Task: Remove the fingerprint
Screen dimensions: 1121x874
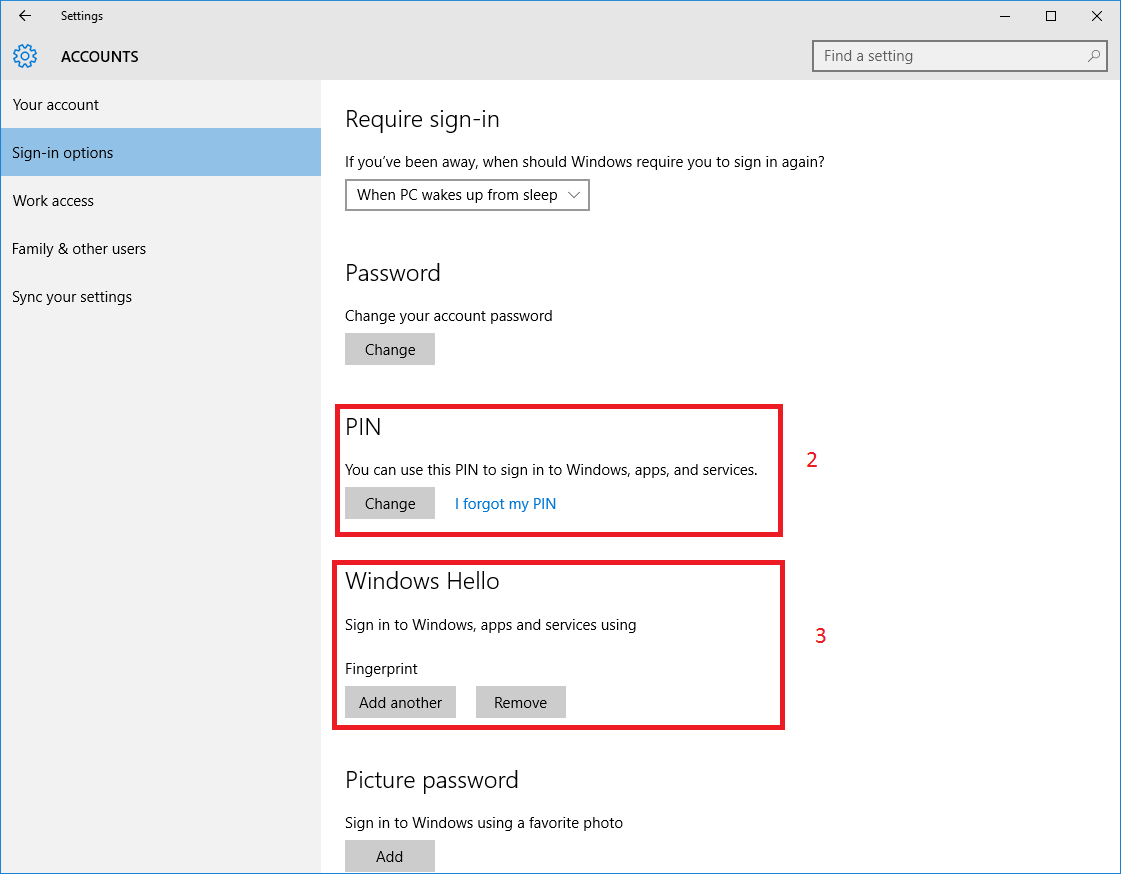Action: point(520,702)
